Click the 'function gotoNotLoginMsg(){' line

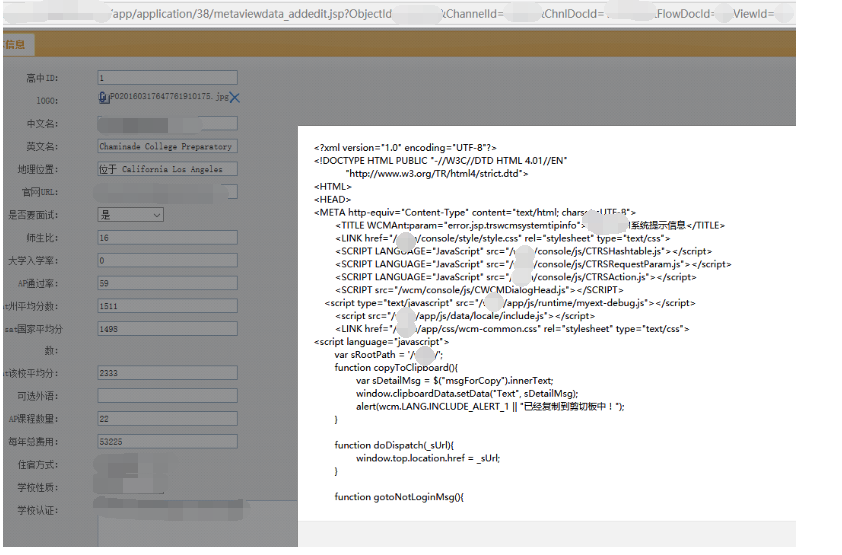coord(399,497)
